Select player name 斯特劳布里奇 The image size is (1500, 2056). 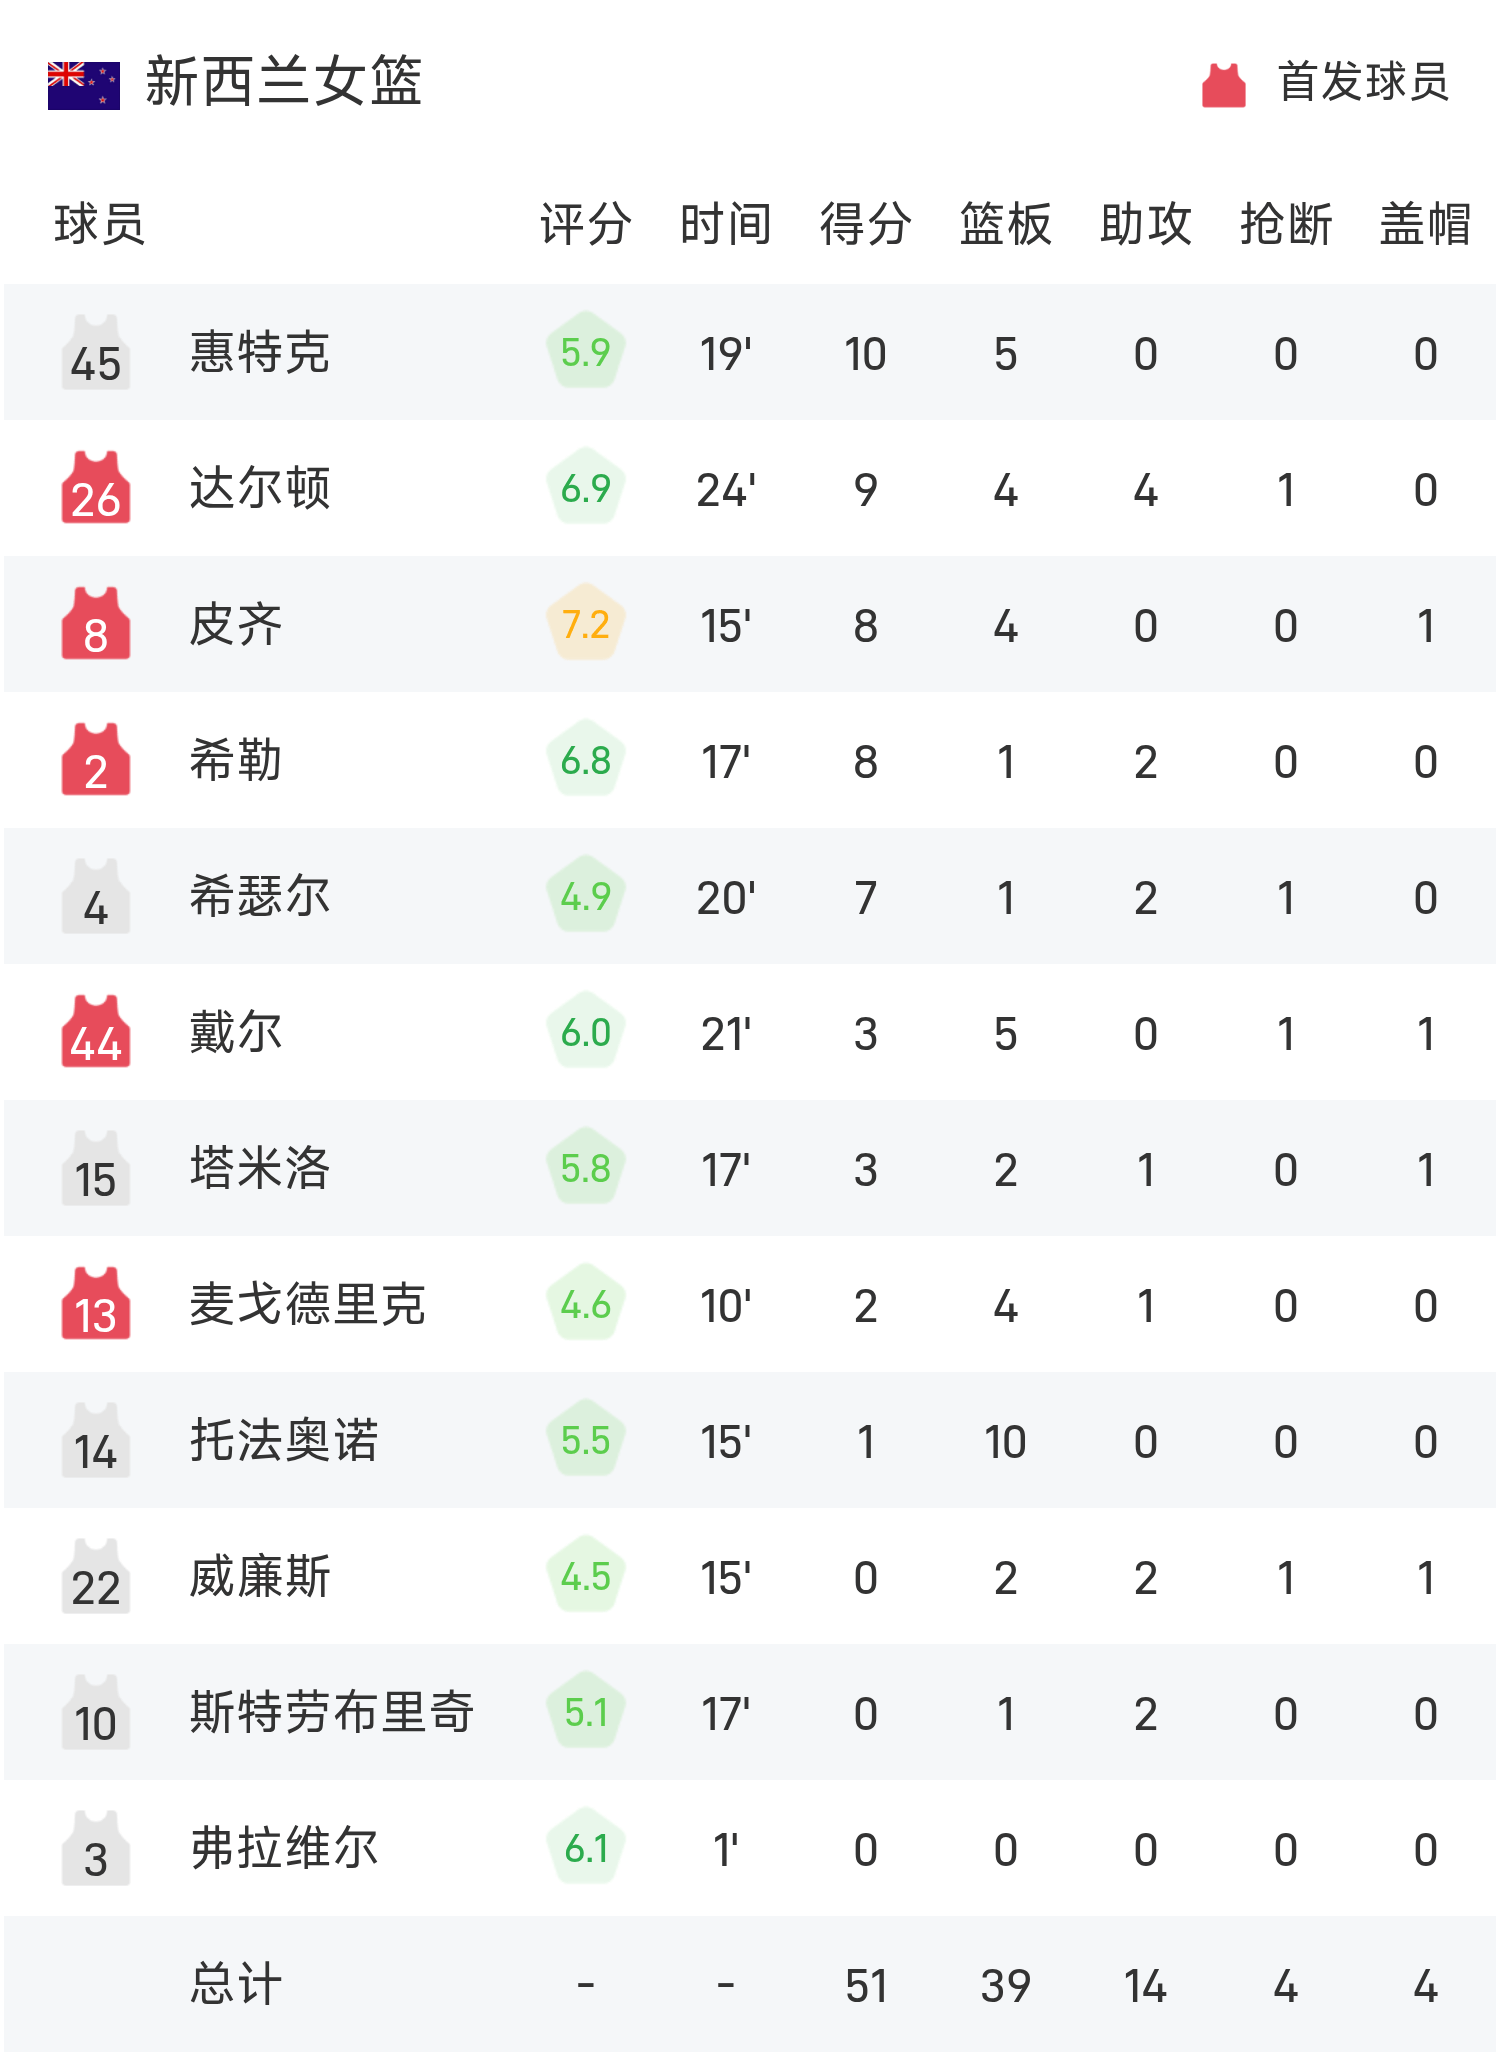[x=332, y=1713]
